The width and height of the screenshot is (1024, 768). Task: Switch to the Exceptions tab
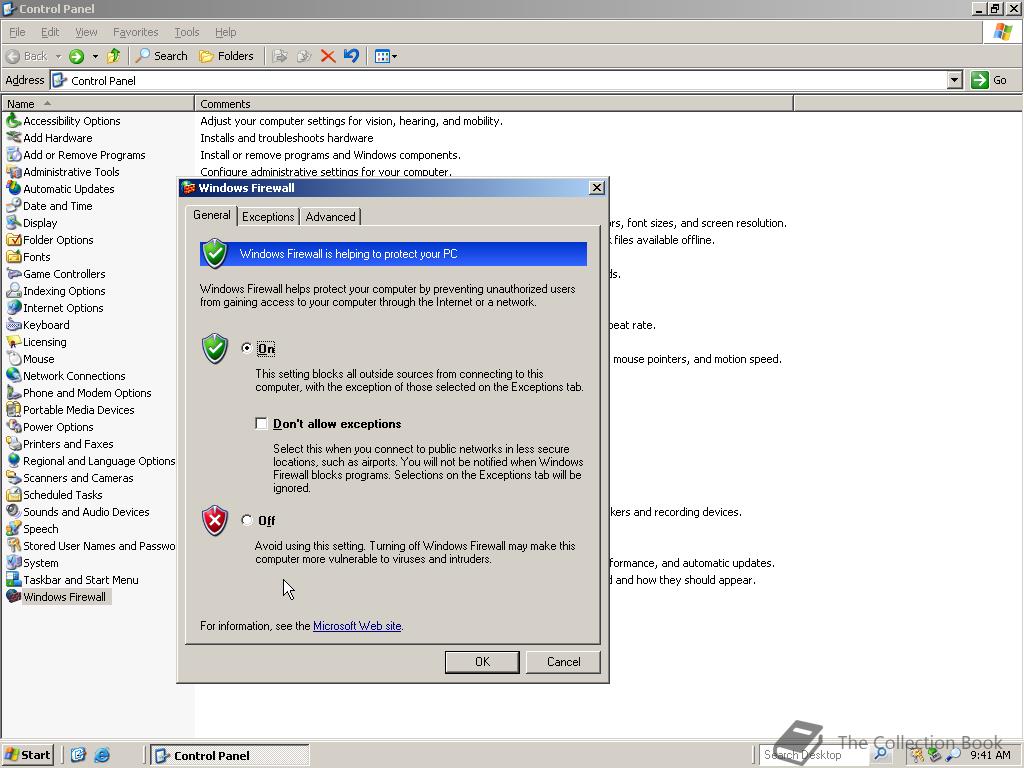pos(268,217)
